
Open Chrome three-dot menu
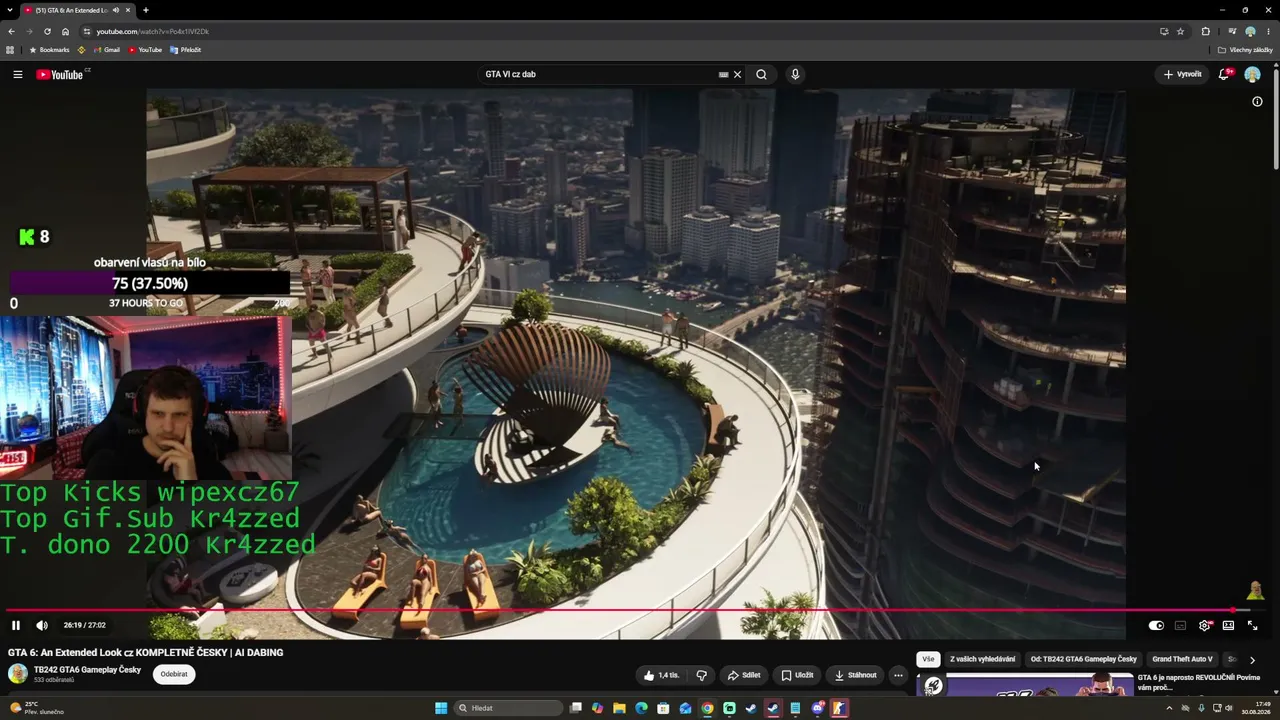point(1268,31)
